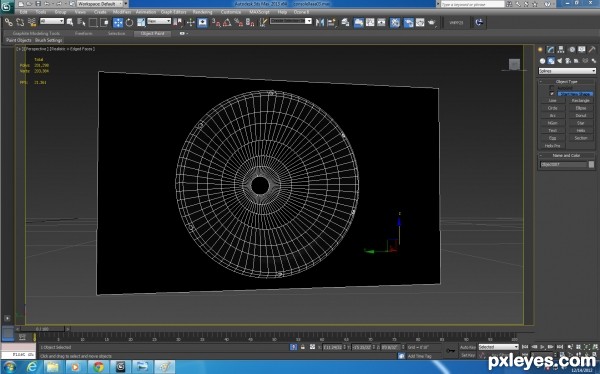
Task: Open the Curve Editor
Action: coord(370,23)
